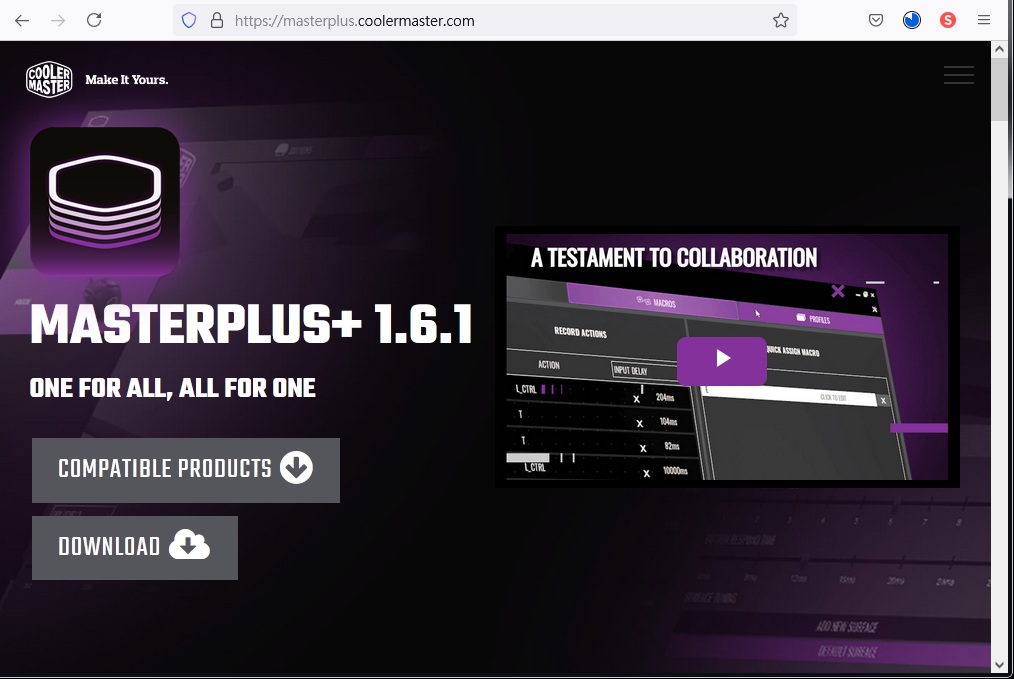Open the site hamburger navigation menu

959,75
